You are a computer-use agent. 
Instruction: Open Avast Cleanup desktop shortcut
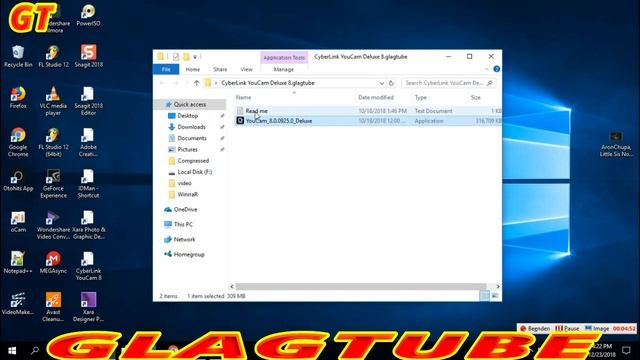tap(53, 307)
